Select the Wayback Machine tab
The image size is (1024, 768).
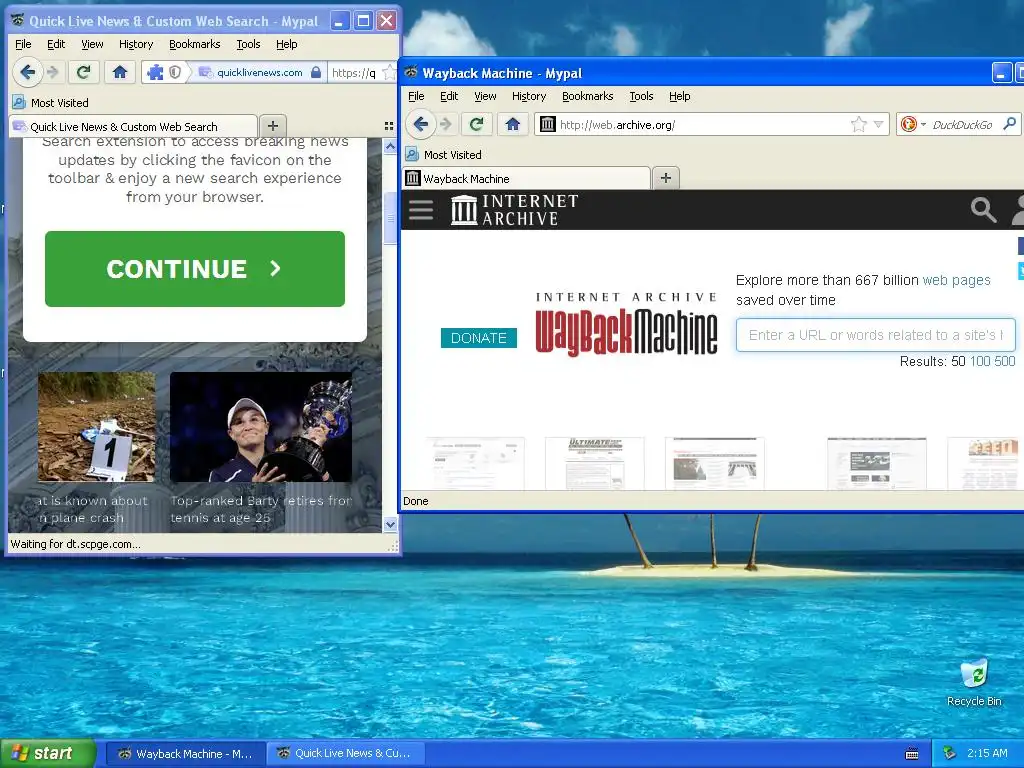[x=526, y=178]
